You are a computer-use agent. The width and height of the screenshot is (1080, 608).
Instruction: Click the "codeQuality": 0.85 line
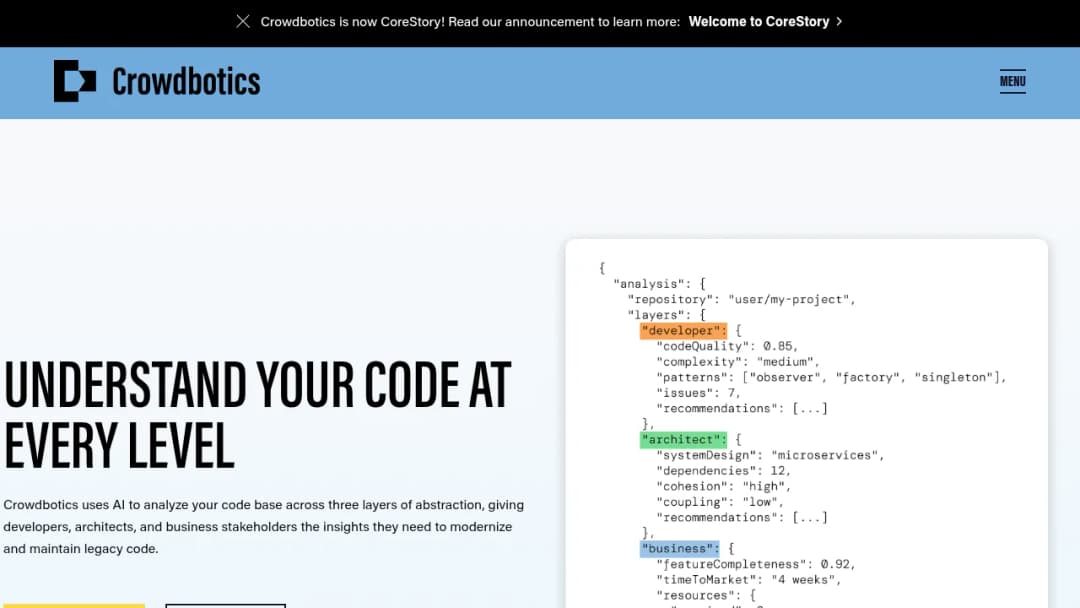click(727, 346)
